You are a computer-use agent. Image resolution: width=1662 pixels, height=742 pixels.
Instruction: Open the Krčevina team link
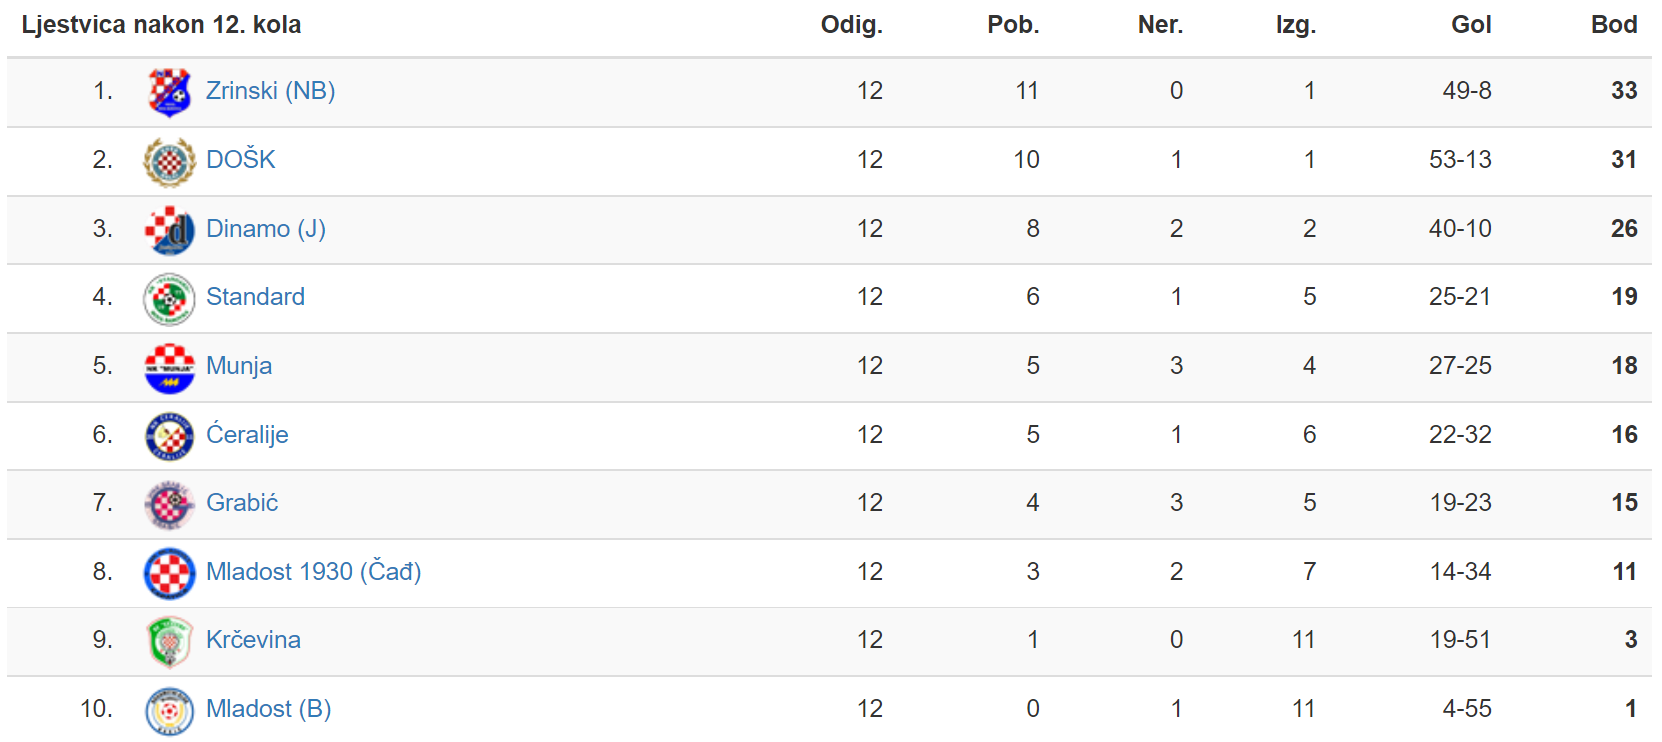[253, 640]
